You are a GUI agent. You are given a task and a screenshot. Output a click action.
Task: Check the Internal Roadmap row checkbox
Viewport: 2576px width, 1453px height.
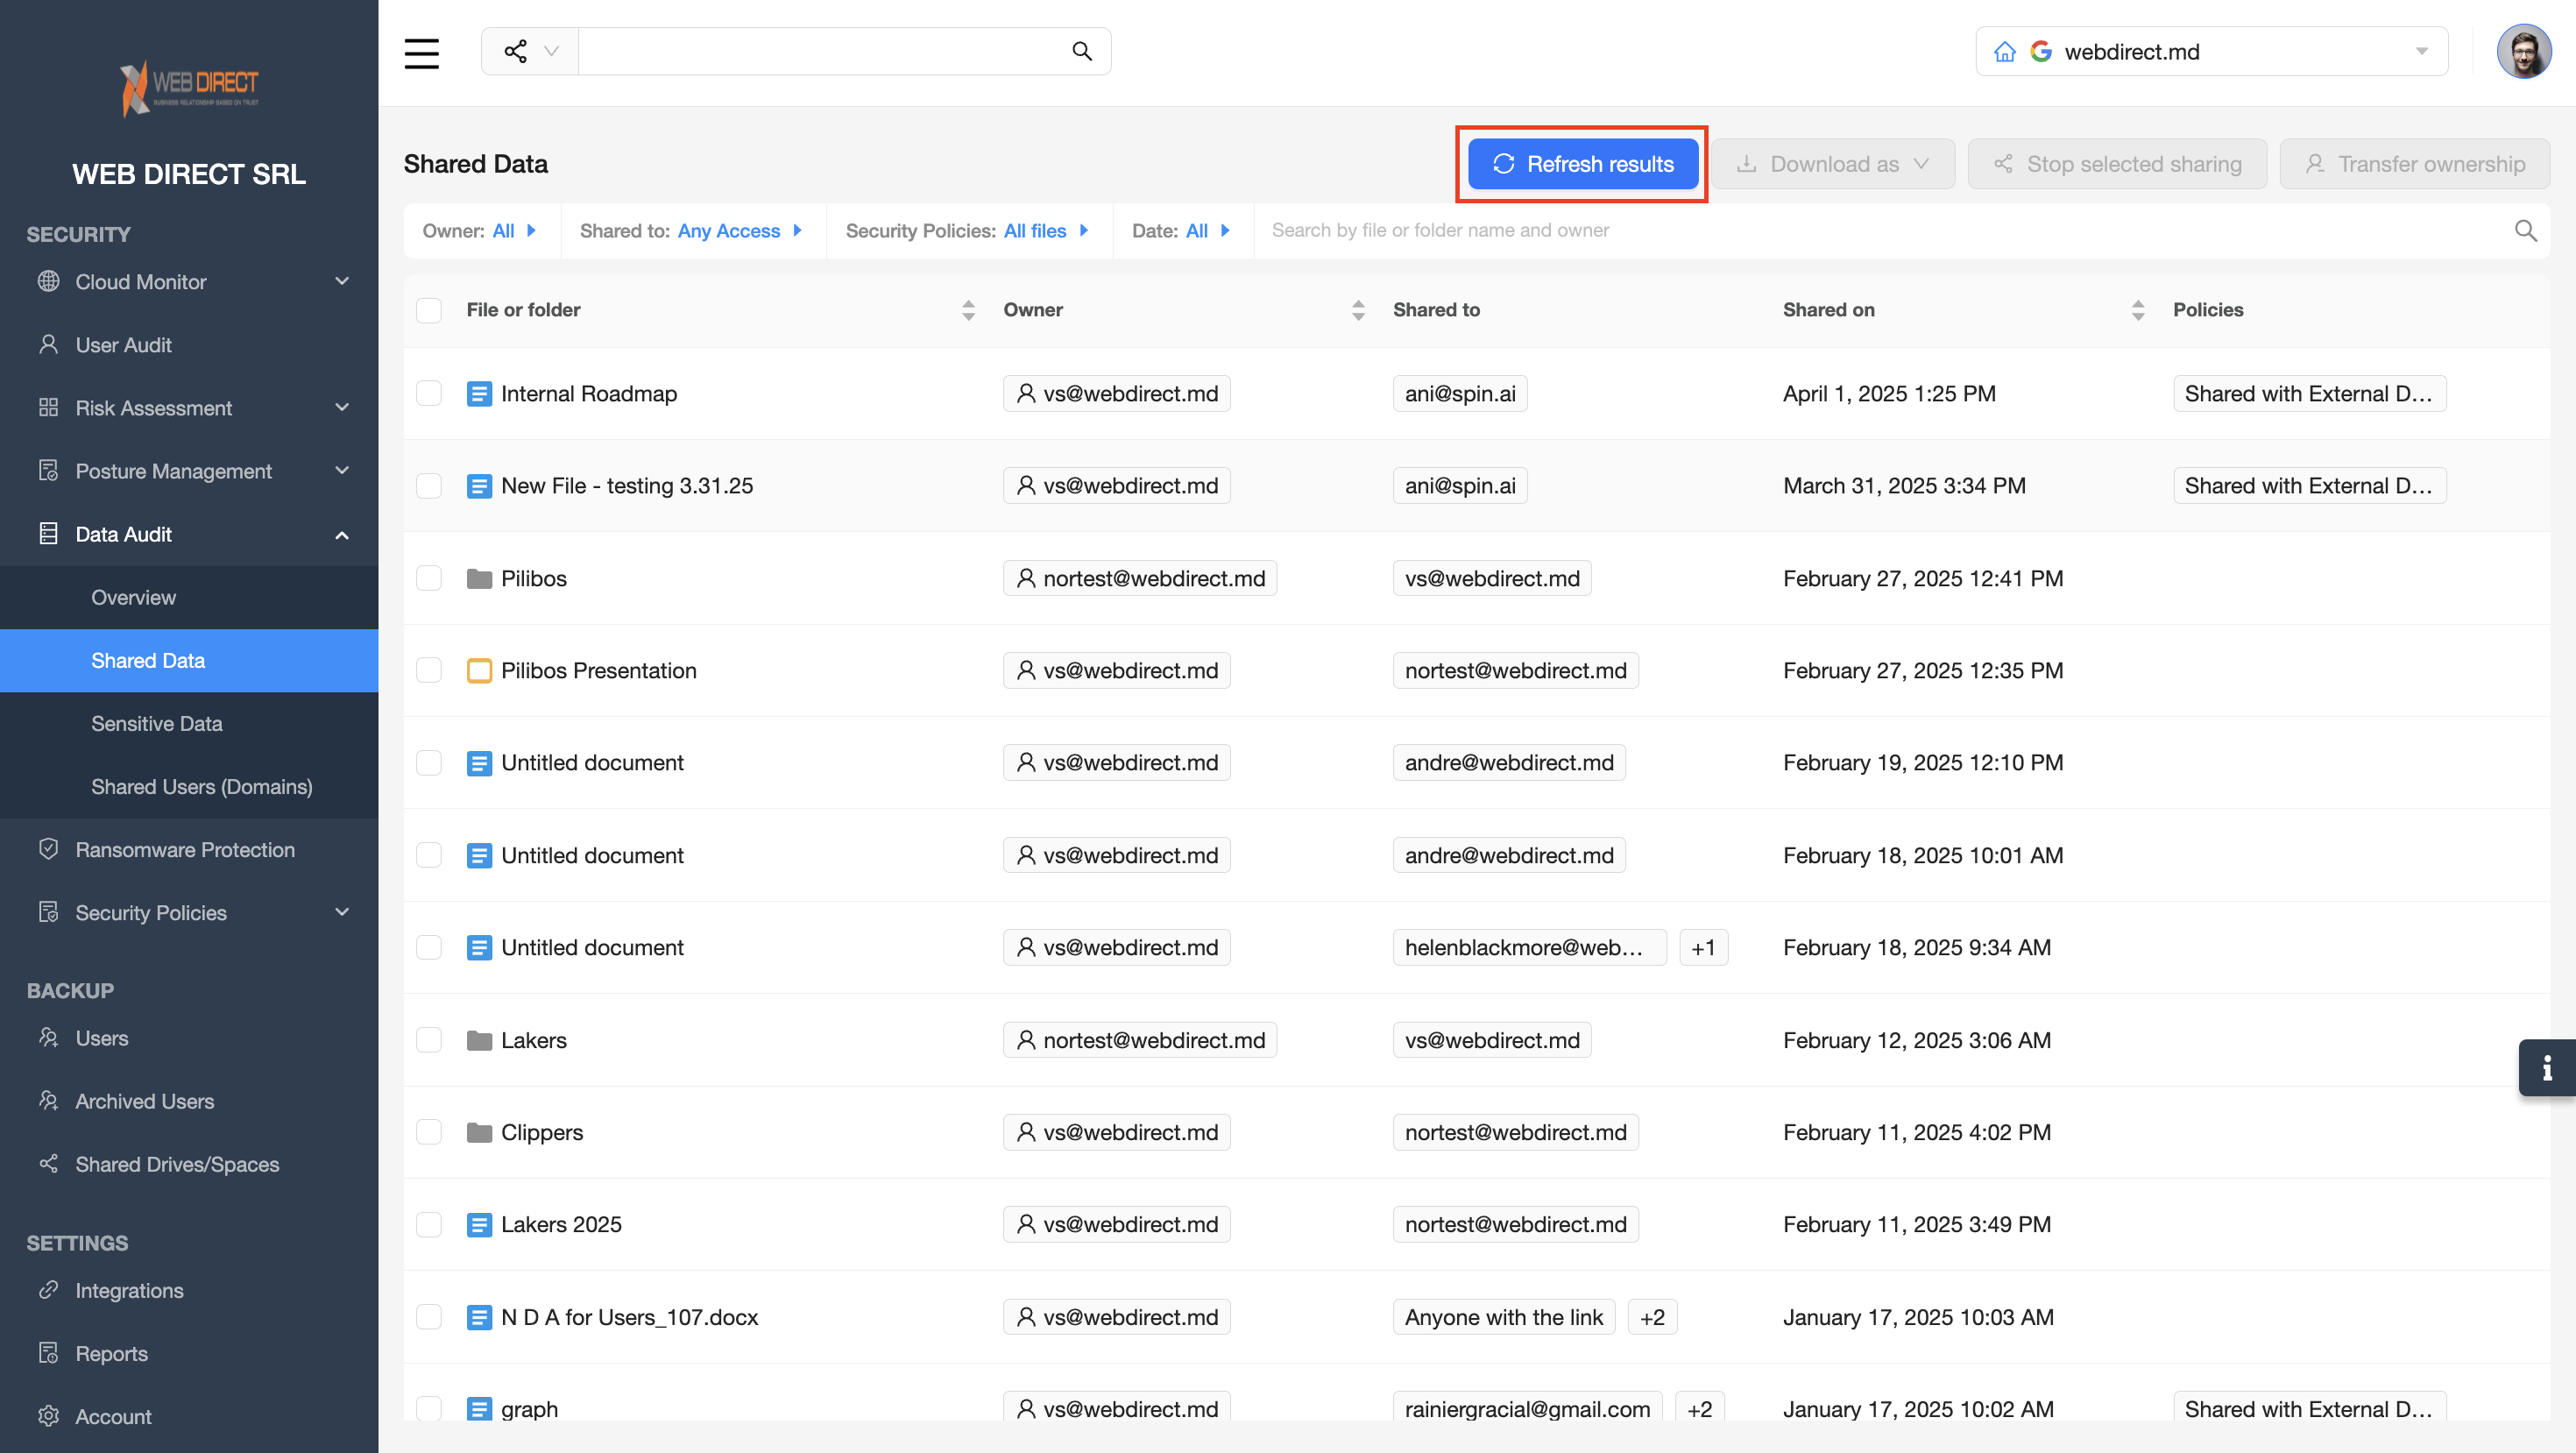[429, 394]
